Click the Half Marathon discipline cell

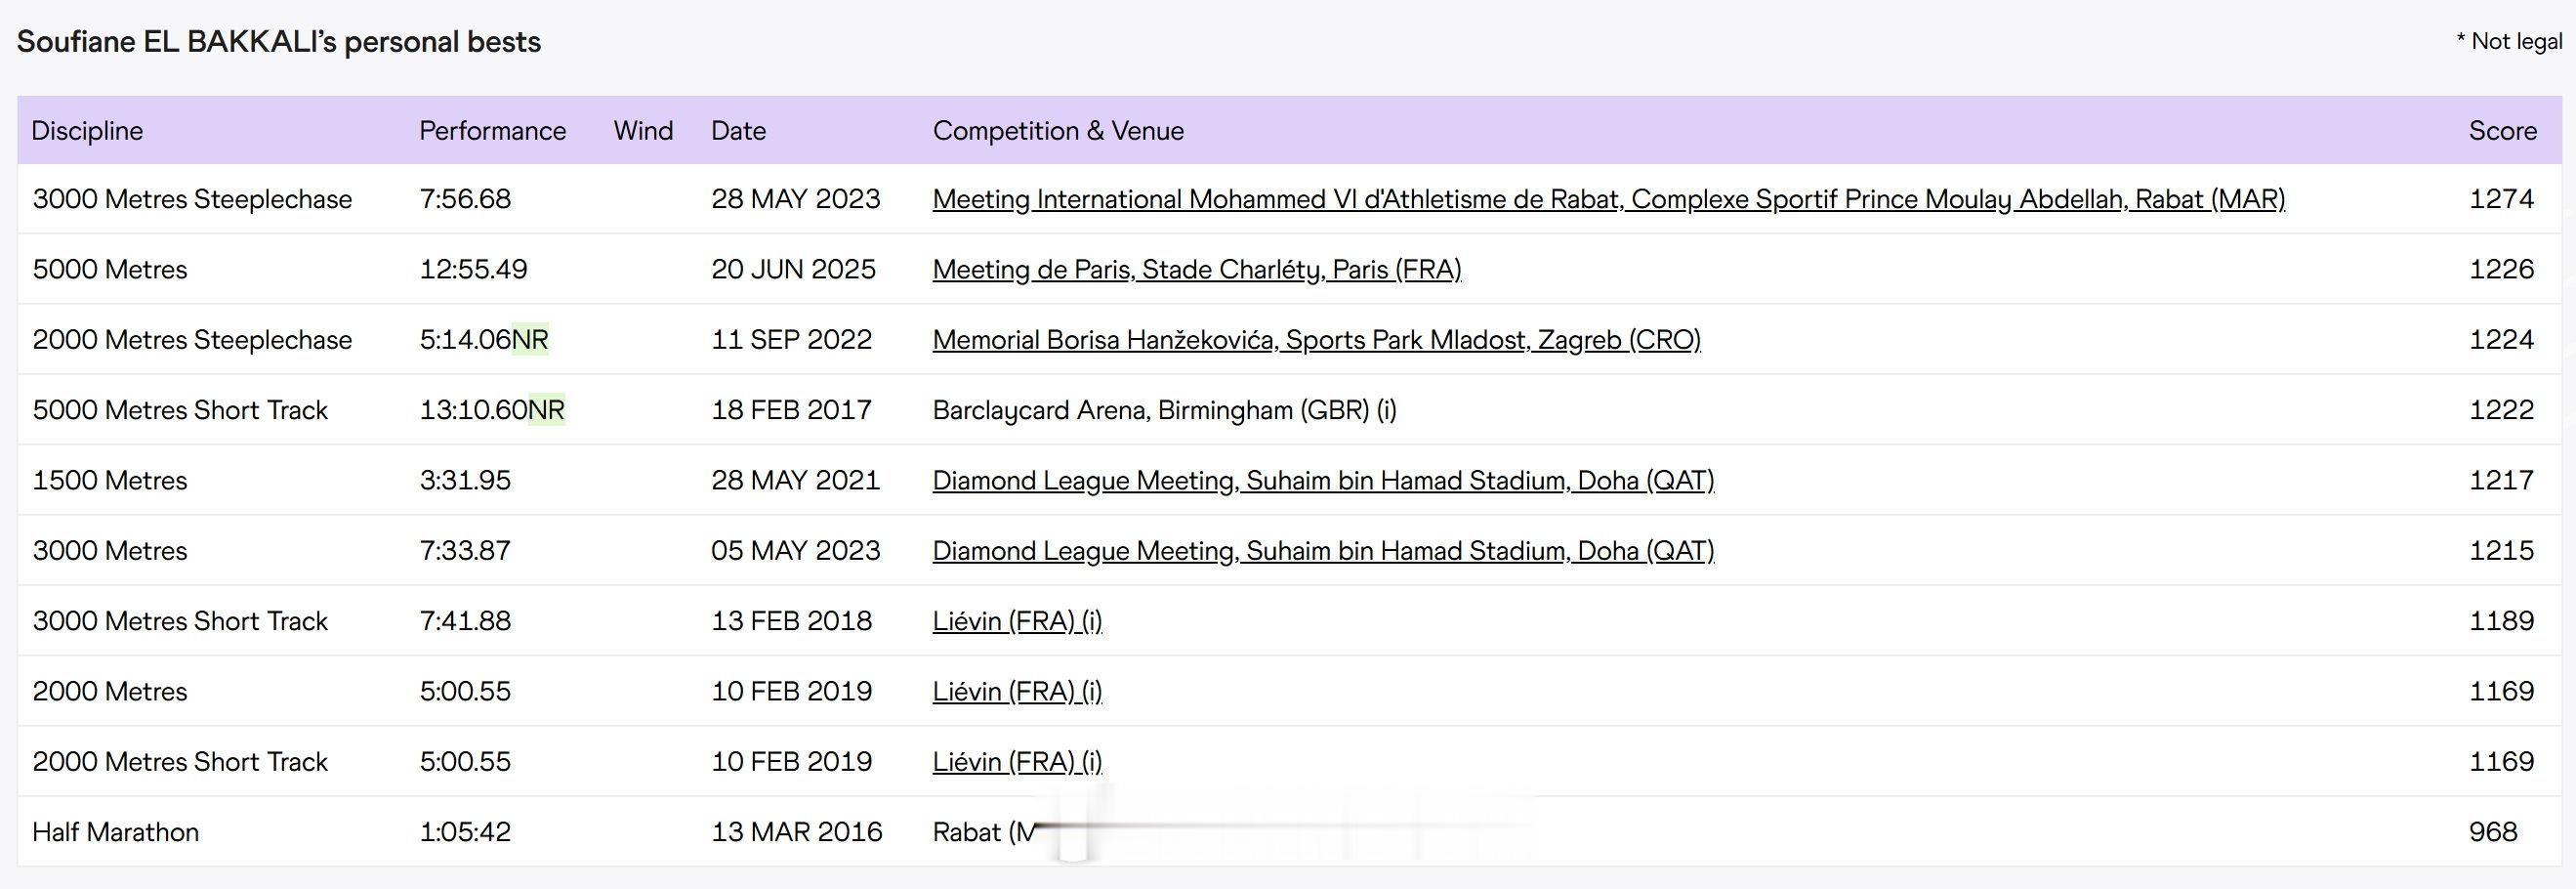(x=116, y=832)
